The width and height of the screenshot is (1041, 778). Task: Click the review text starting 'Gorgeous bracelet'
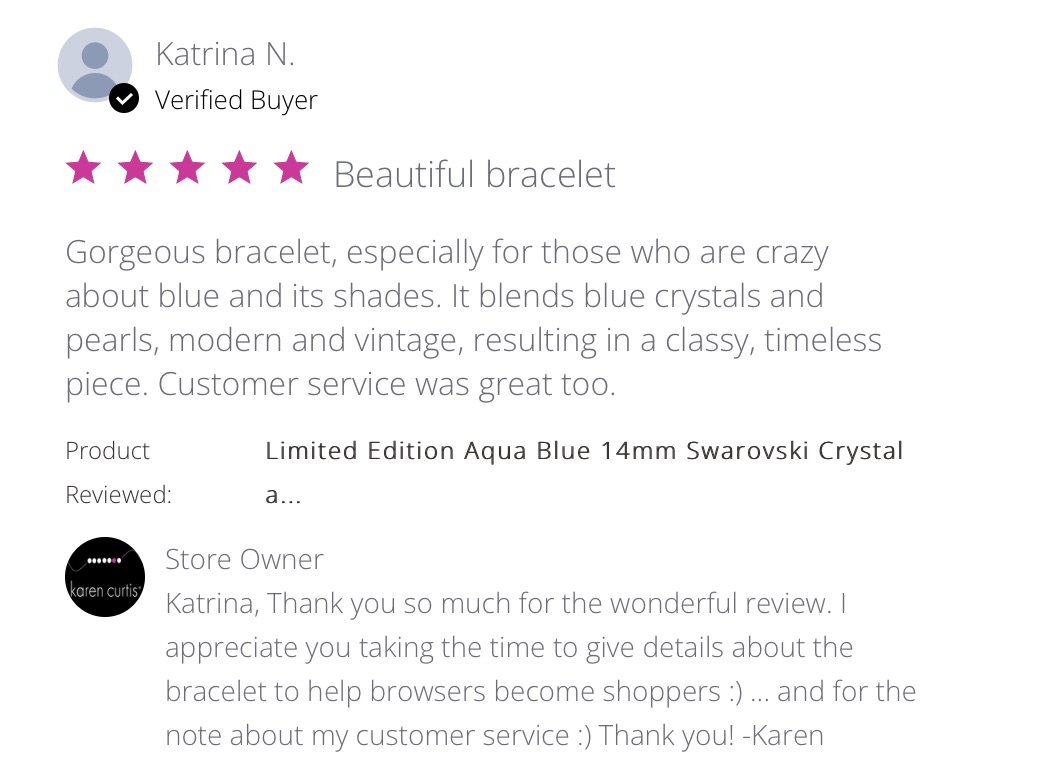[x=473, y=318]
